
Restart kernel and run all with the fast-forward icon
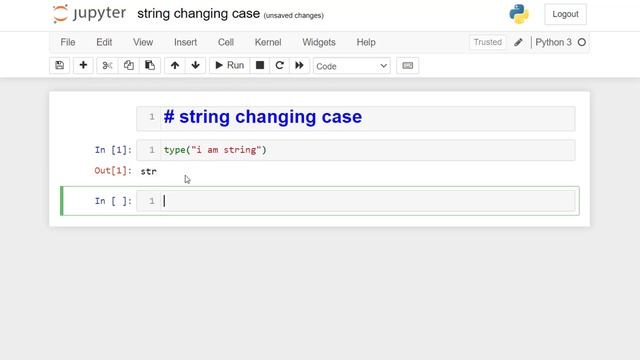[299, 65]
